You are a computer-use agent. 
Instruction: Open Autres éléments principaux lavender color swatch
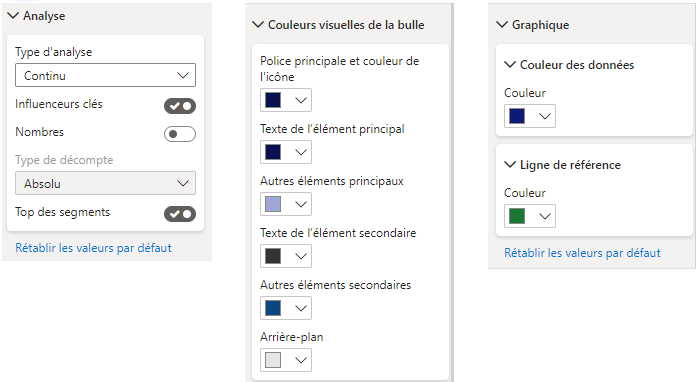click(x=286, y=204)
